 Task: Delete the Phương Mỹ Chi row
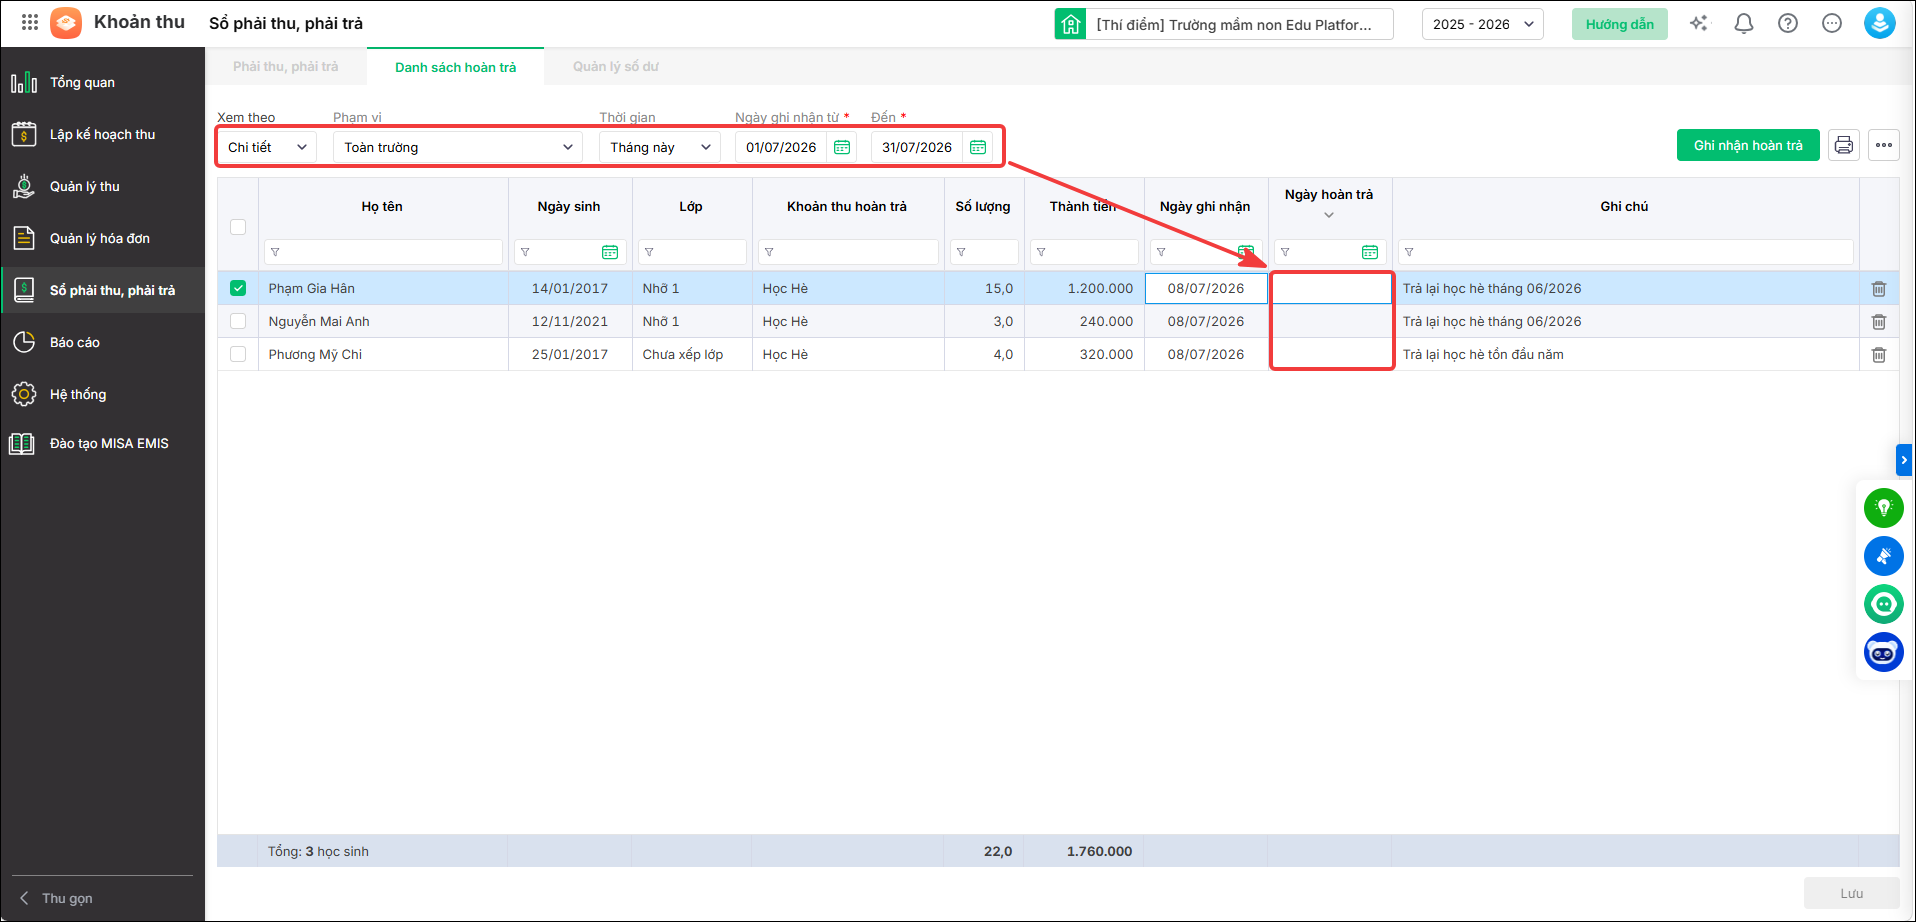1879,355
